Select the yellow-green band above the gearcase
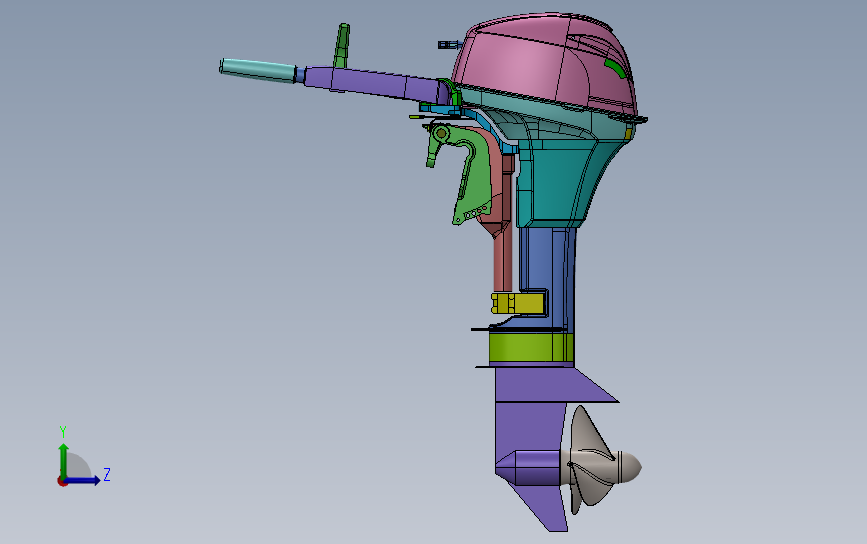Screen dimensions: 867x544 [x=531, y=347]
